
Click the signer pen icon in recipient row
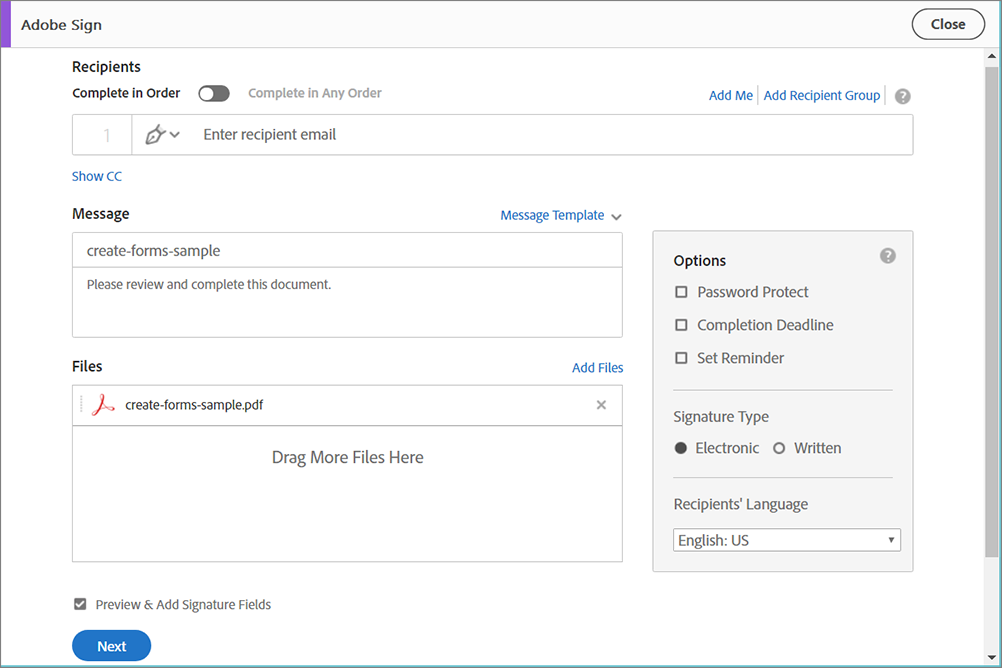pos(156,134)
